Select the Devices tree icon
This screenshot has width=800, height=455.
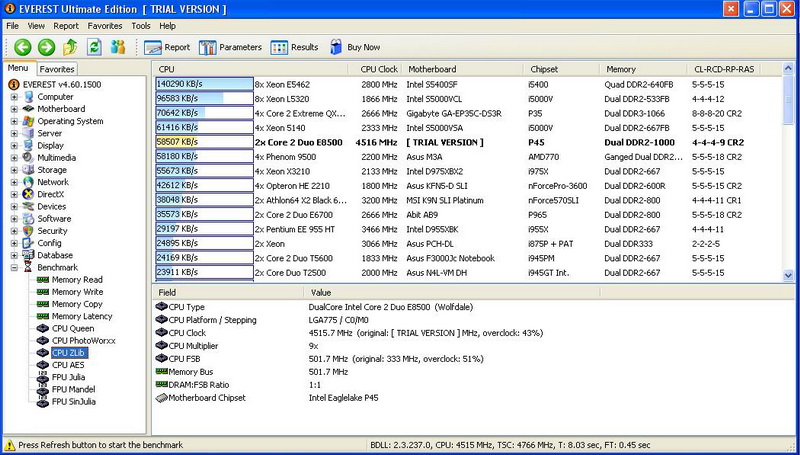[x=28, y=207]
